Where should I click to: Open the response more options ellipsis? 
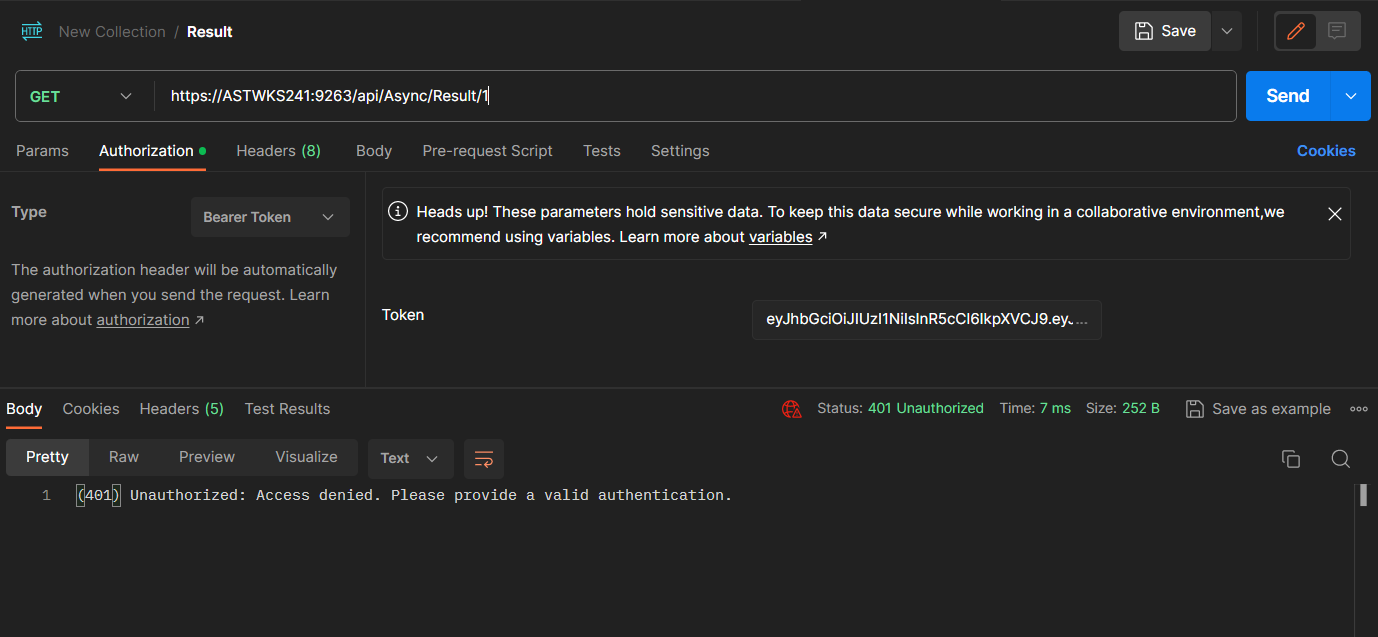[1359, 408]
